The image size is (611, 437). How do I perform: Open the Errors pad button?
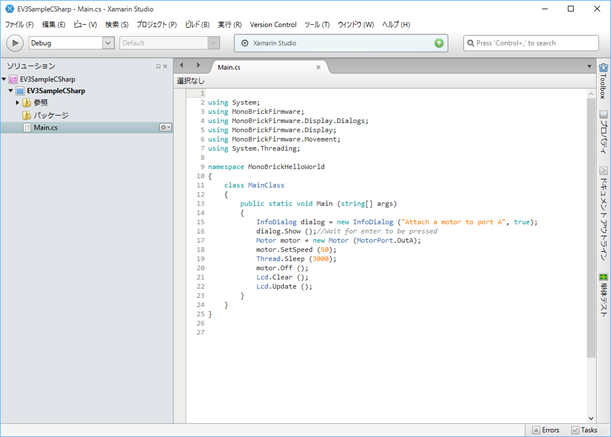(545, 429)
